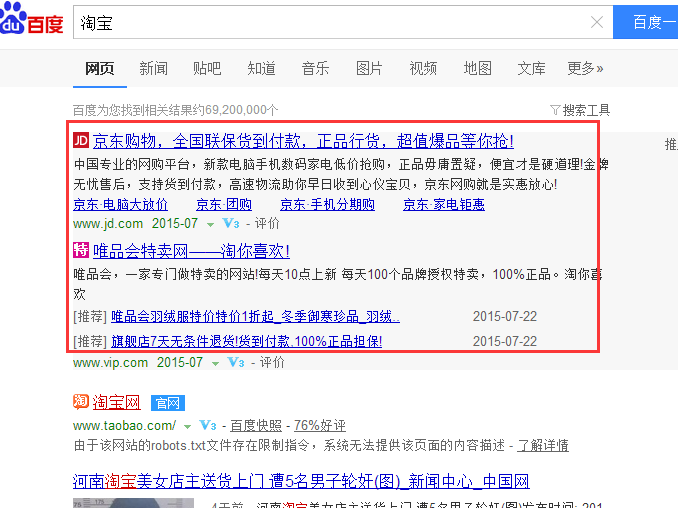Click the blue 官网 badge
This screenshot has height=508, width=678.
(168, 403)
